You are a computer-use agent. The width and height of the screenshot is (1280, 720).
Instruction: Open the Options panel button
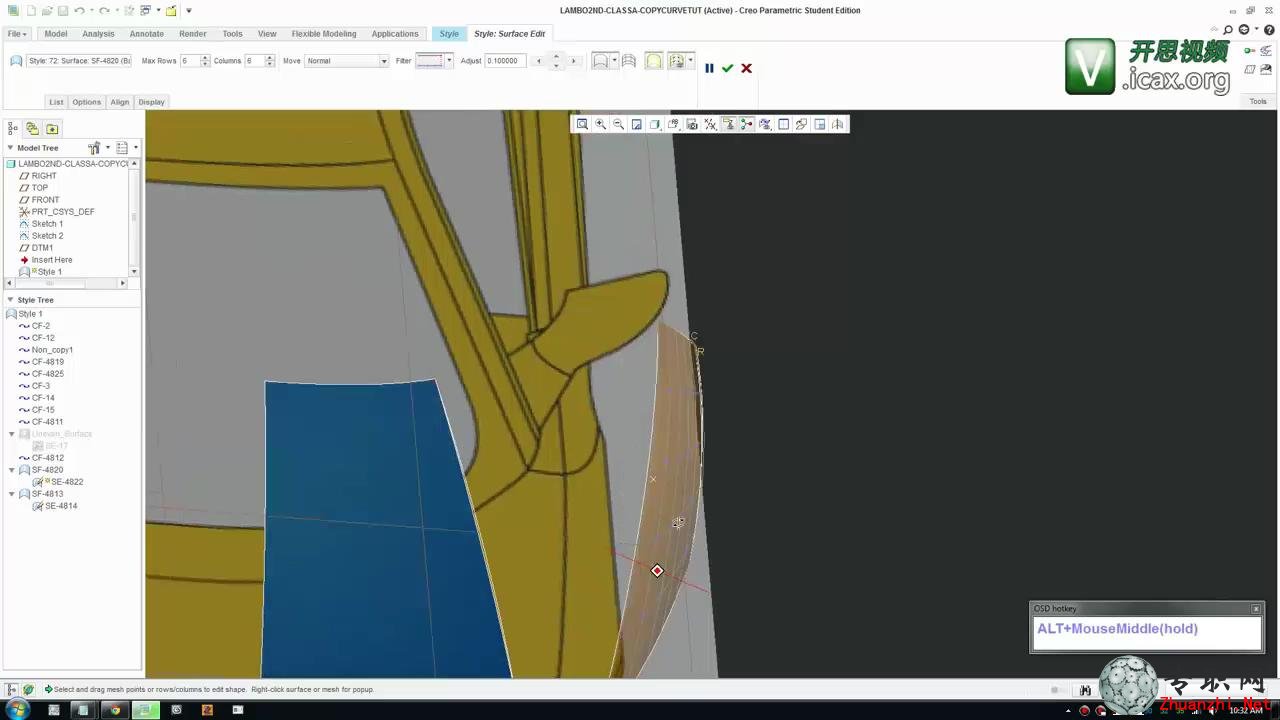click(x=86, y=102)
